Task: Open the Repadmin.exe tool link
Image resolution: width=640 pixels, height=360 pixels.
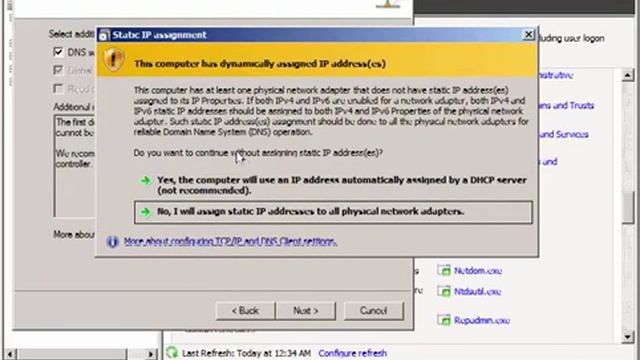Action: click(x=482, y=320)
